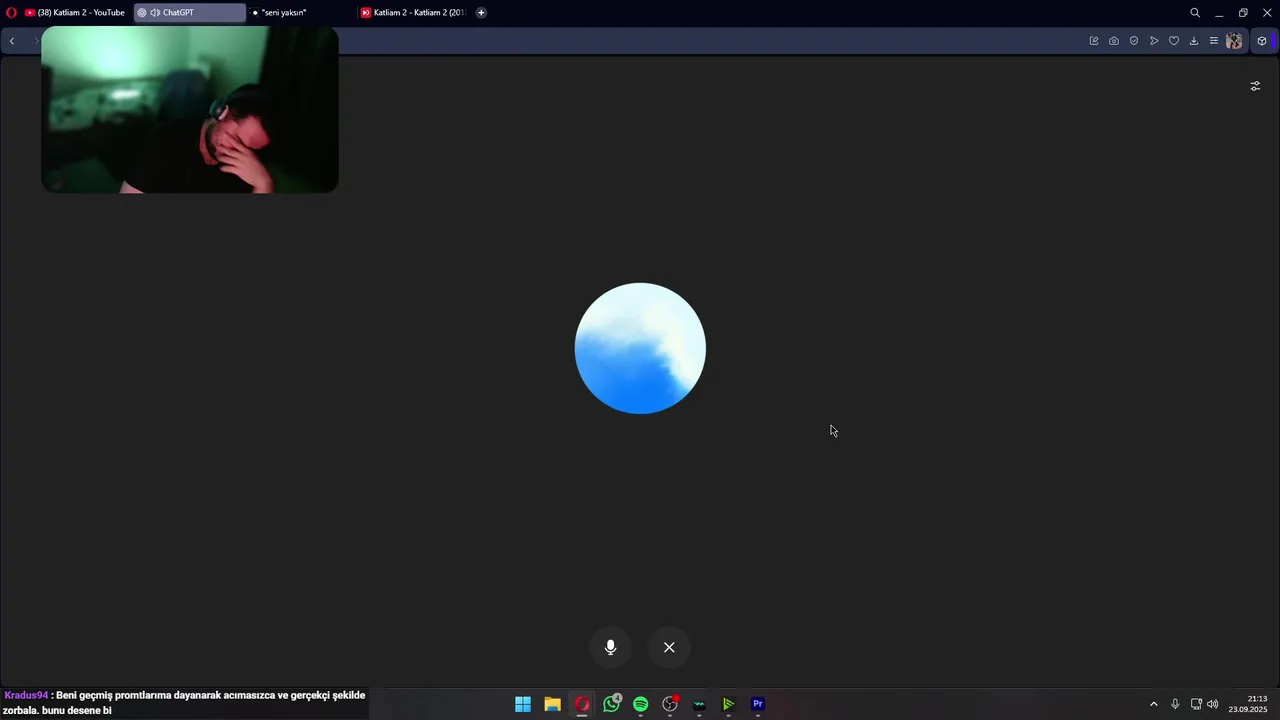Click the system tray microphone icon

[1175, 704]
